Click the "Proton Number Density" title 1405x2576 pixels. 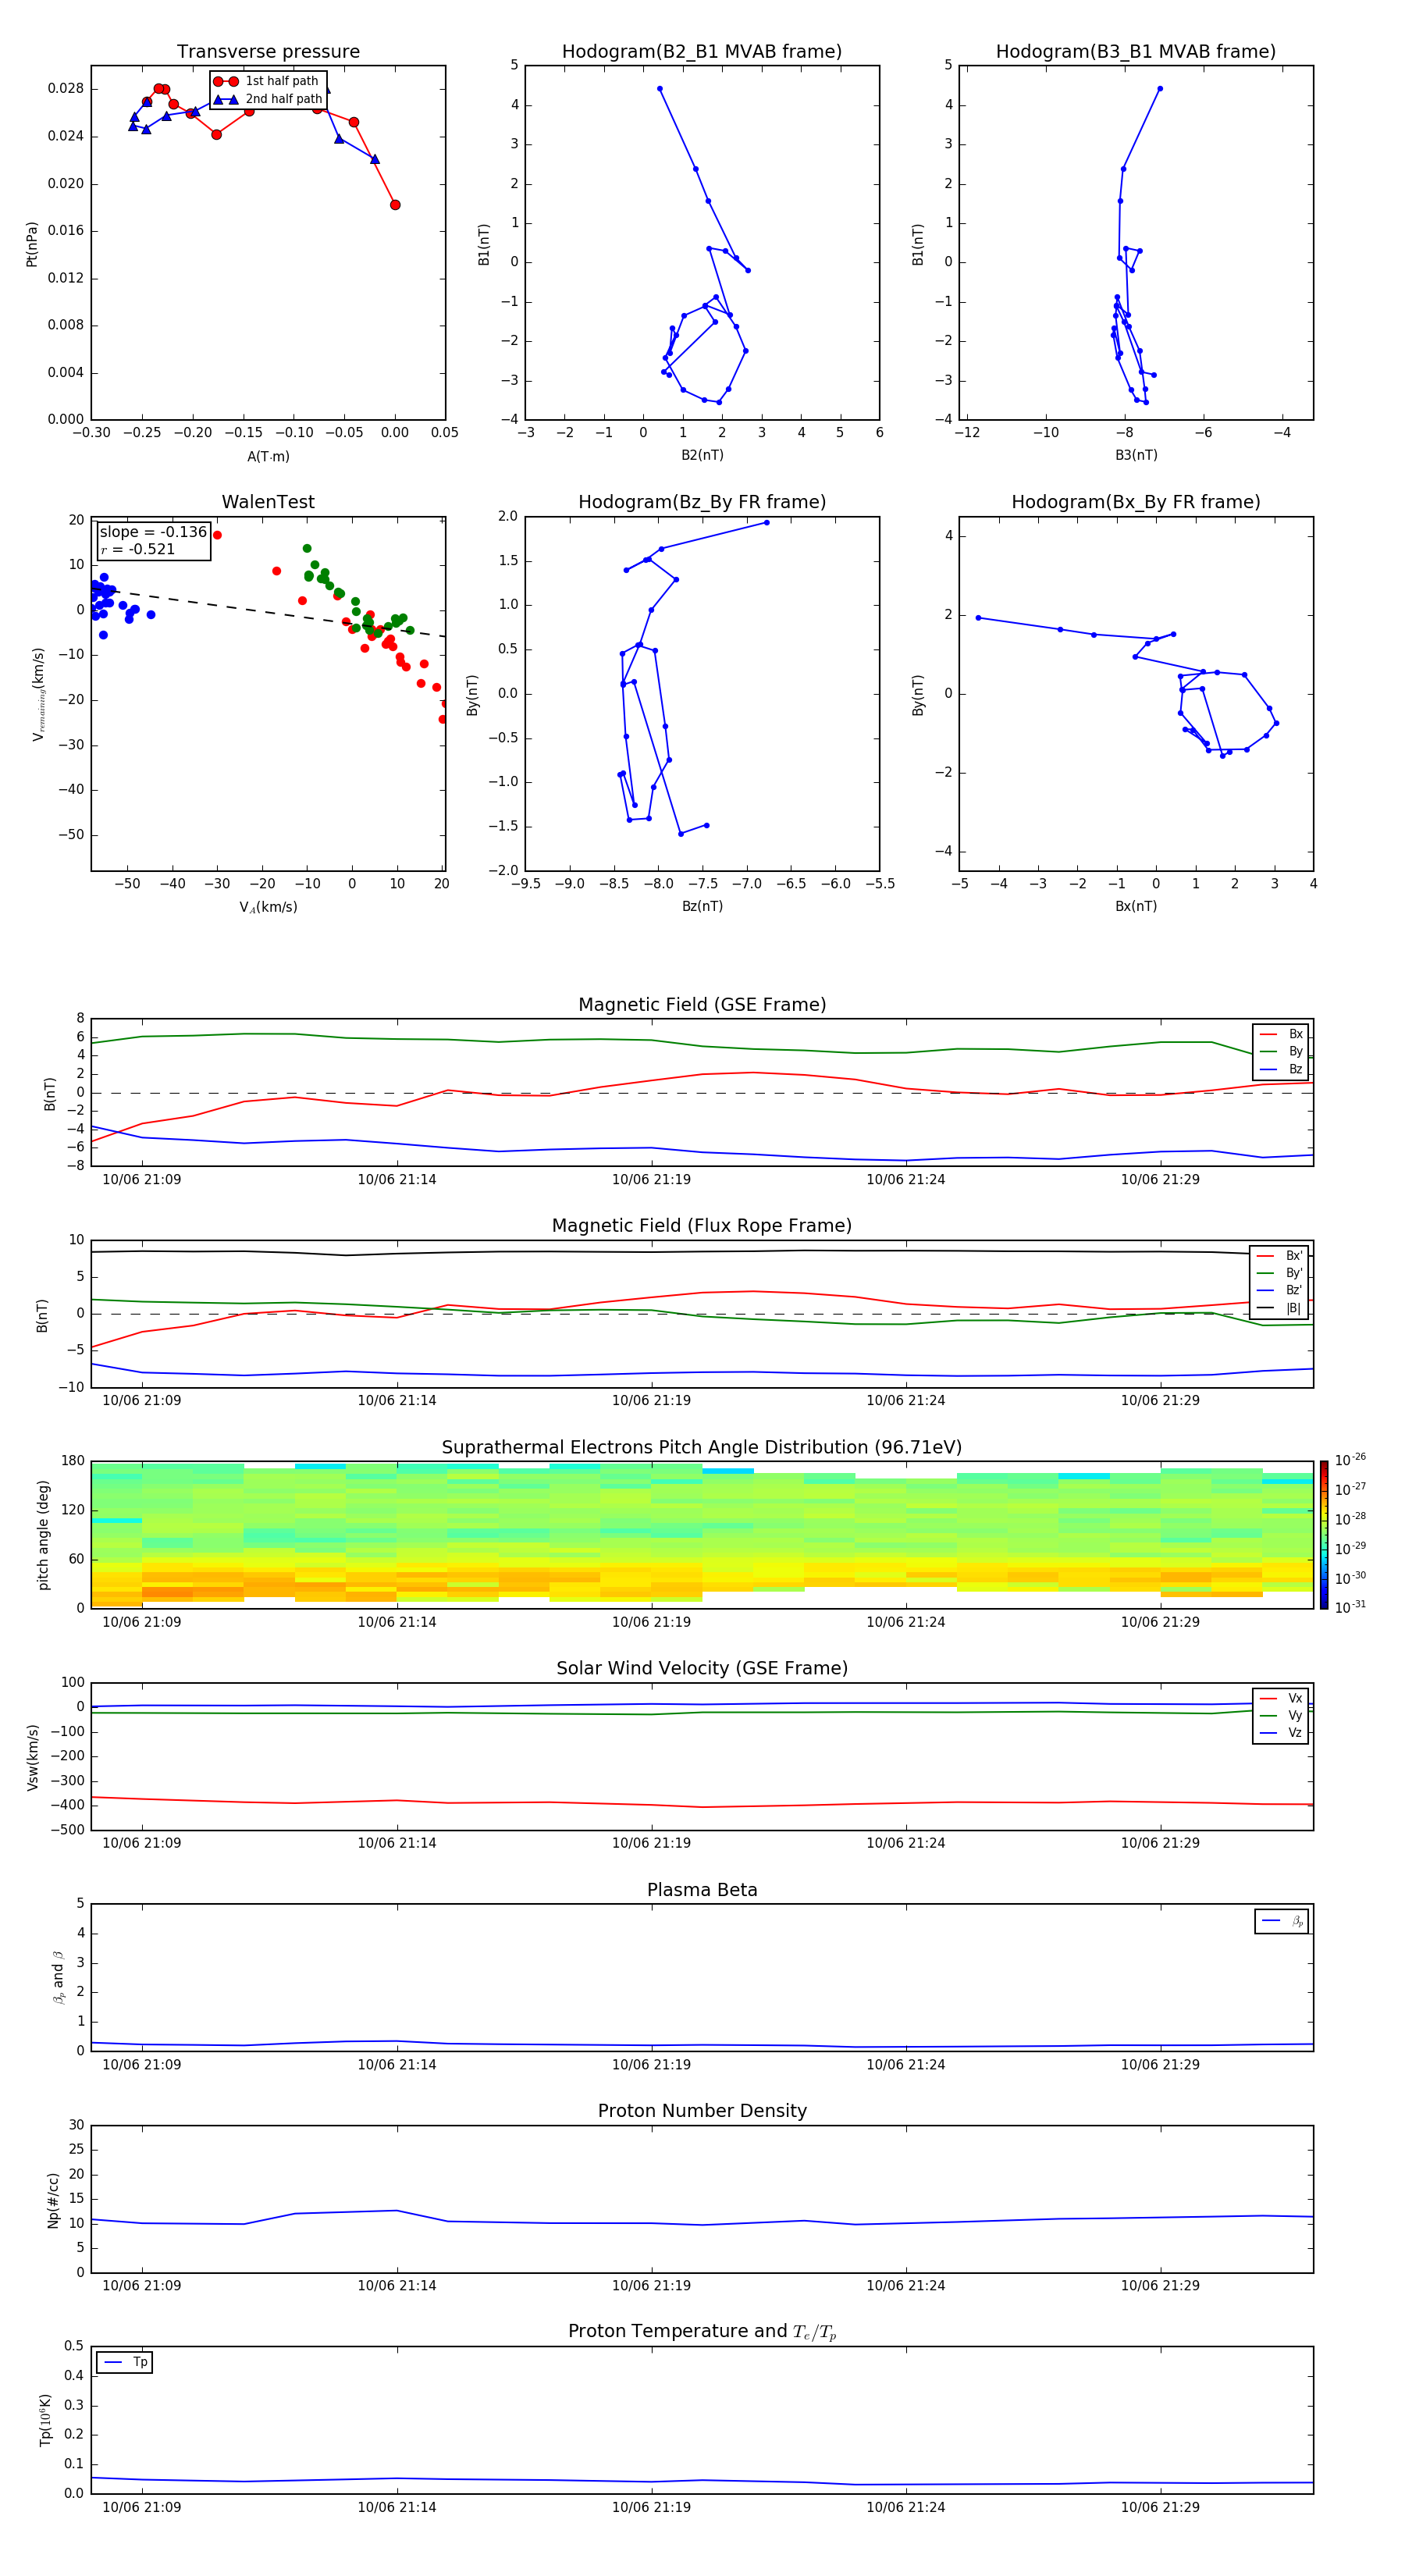click(702, 2111)
